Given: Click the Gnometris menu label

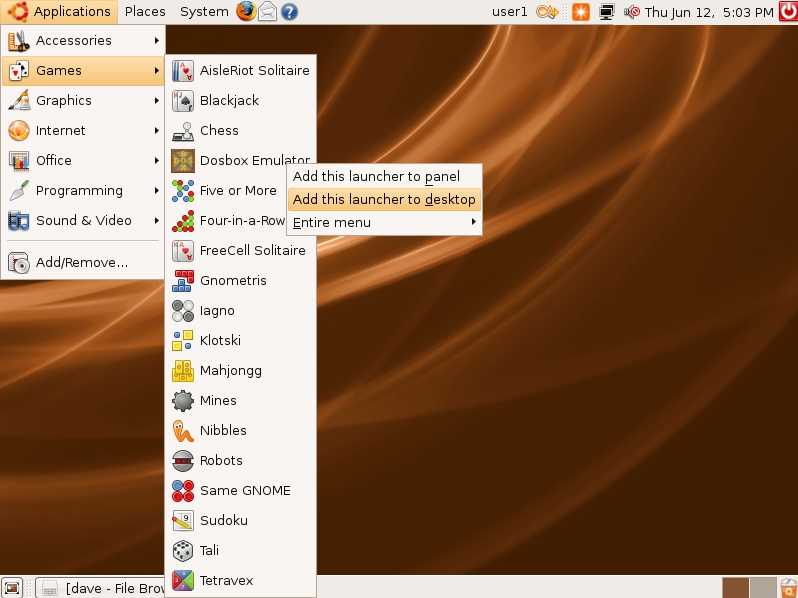Looking at the screenshot, I should point(233,280).
